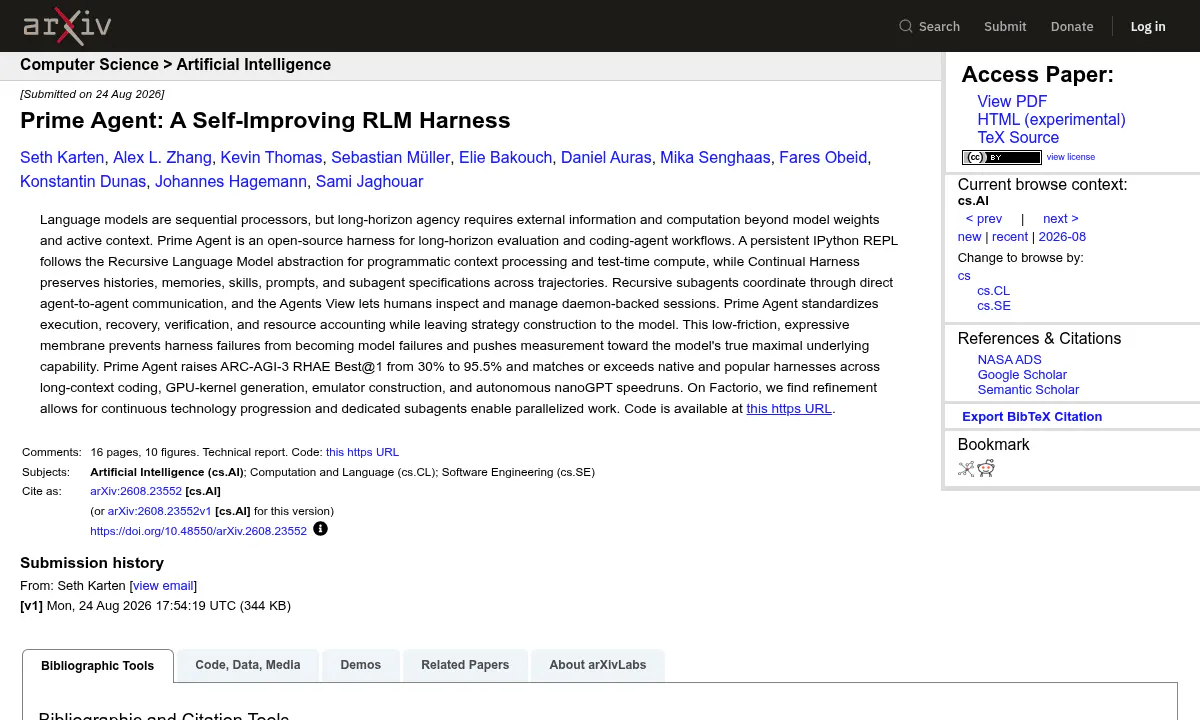Click author Elie Bakouch
The image size is (1200, 720).
(x=505, y=158)
